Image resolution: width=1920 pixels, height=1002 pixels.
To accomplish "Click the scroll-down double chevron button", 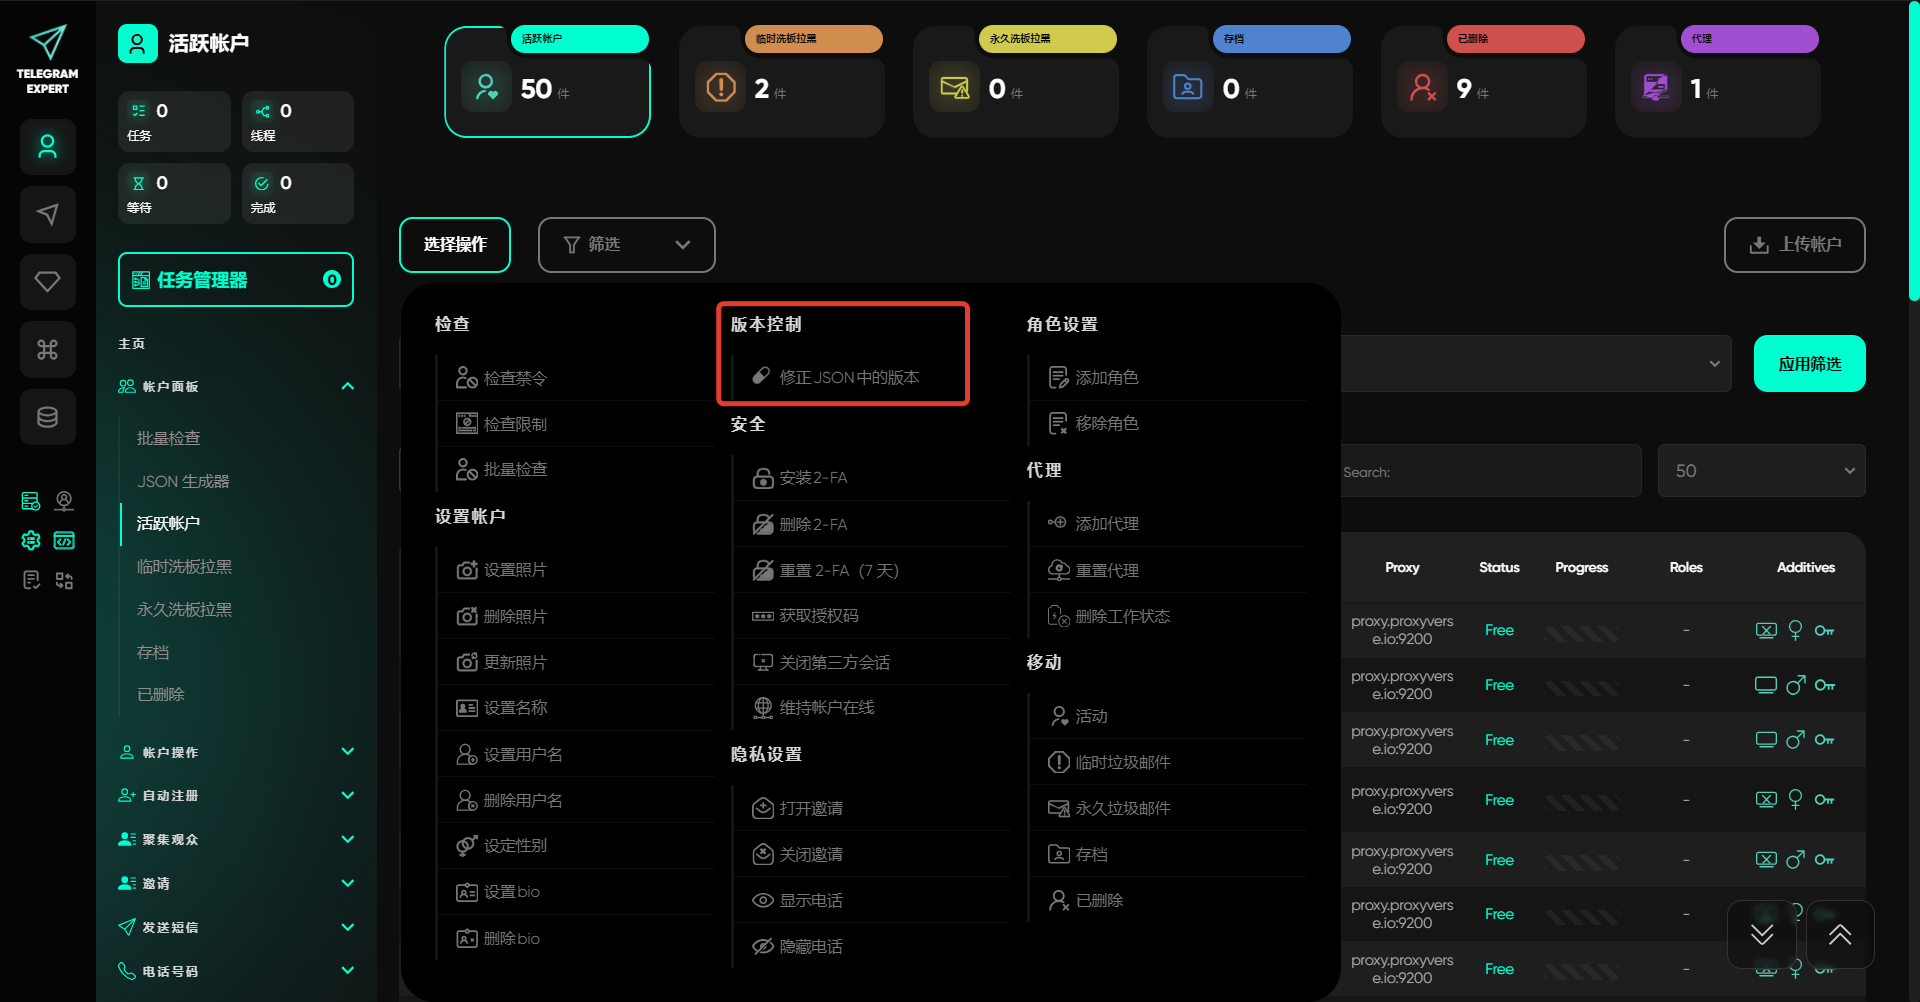I will point(1762,934).
